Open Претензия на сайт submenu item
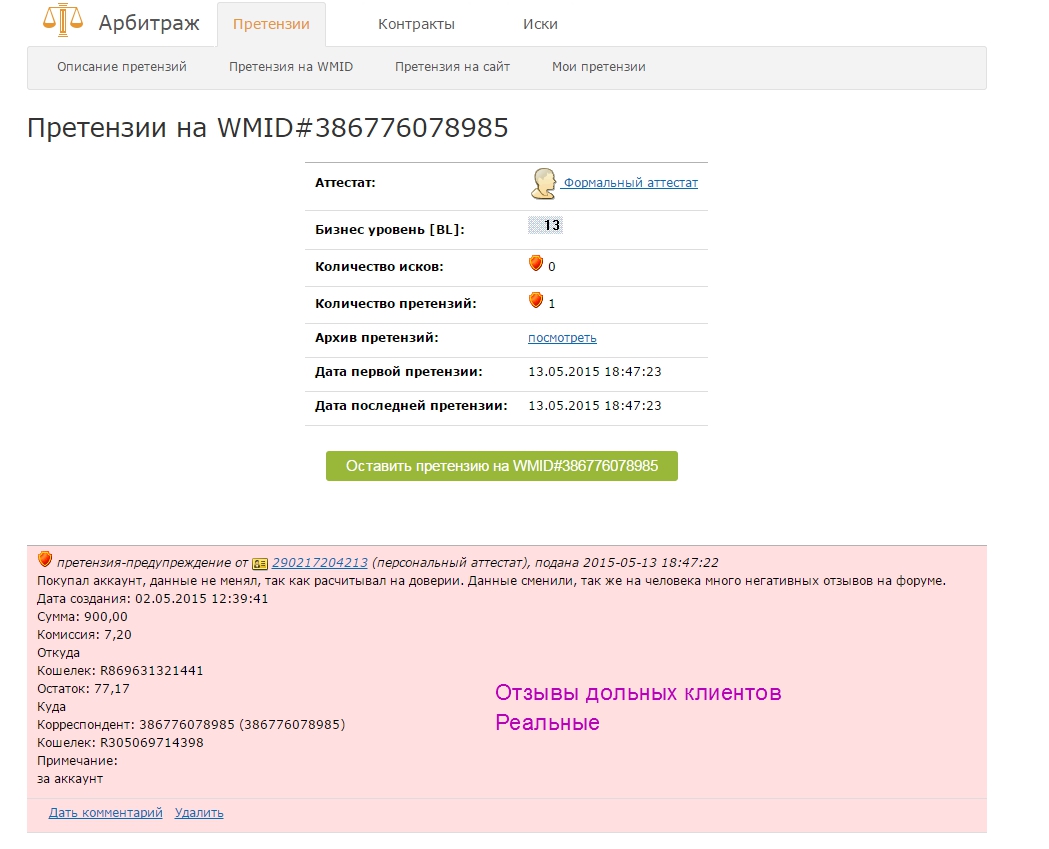The image size is (1049, 849). pyautogui.click(x=452, y=67)
